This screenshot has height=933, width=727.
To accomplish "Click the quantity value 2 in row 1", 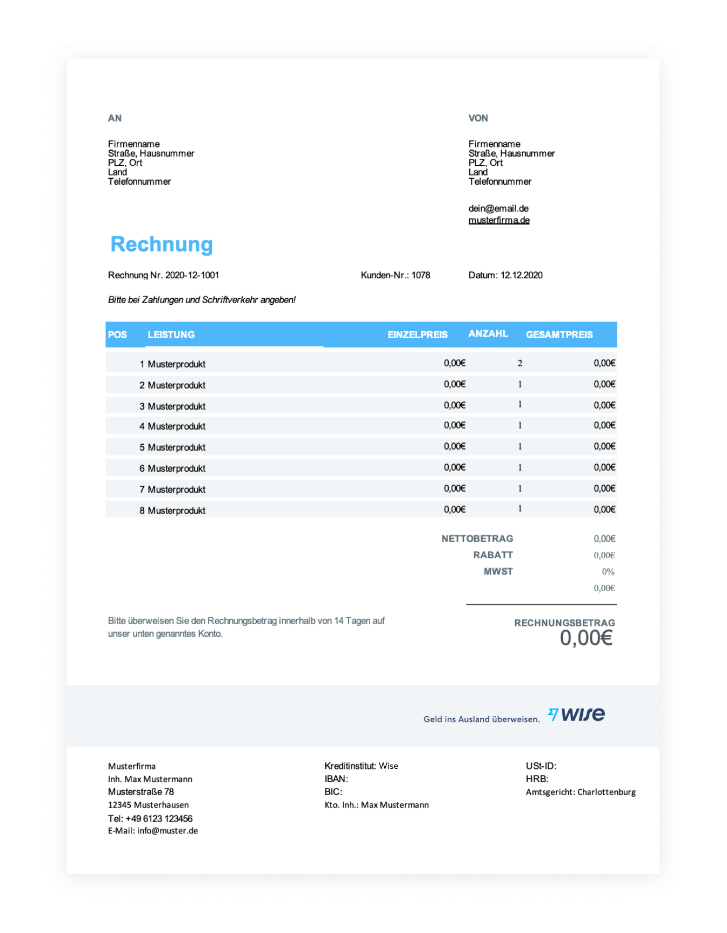I will (x=520, y=363).
